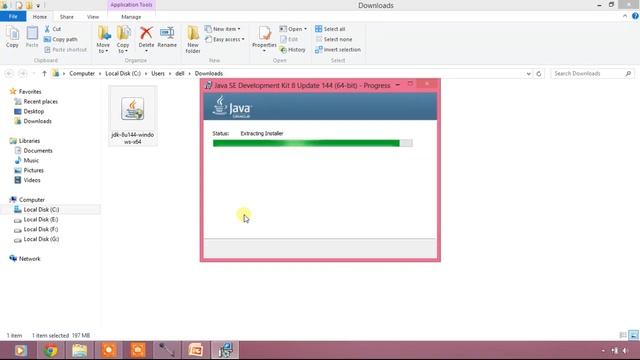Click Copy path in Clipboard group
The height and width of the screenshot is (360, 640).
(60, 39)
